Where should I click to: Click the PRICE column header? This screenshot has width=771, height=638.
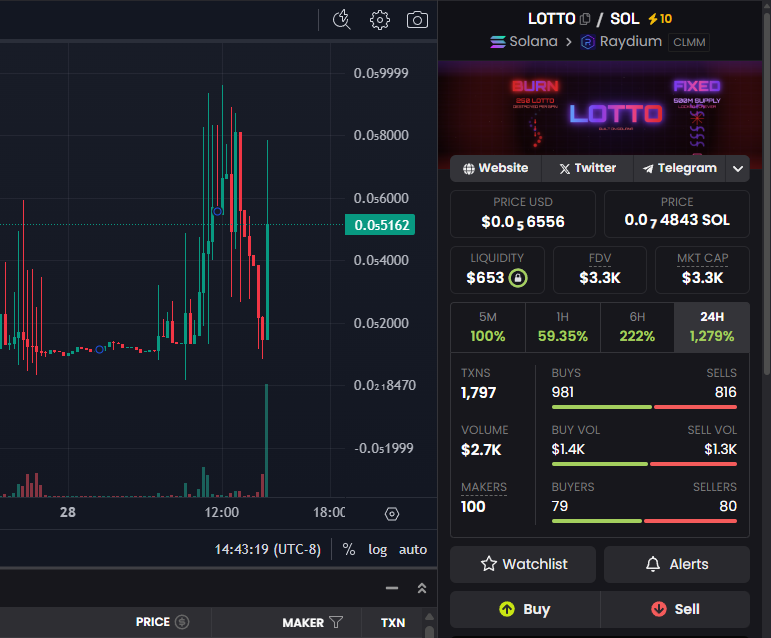coord(152,622)
